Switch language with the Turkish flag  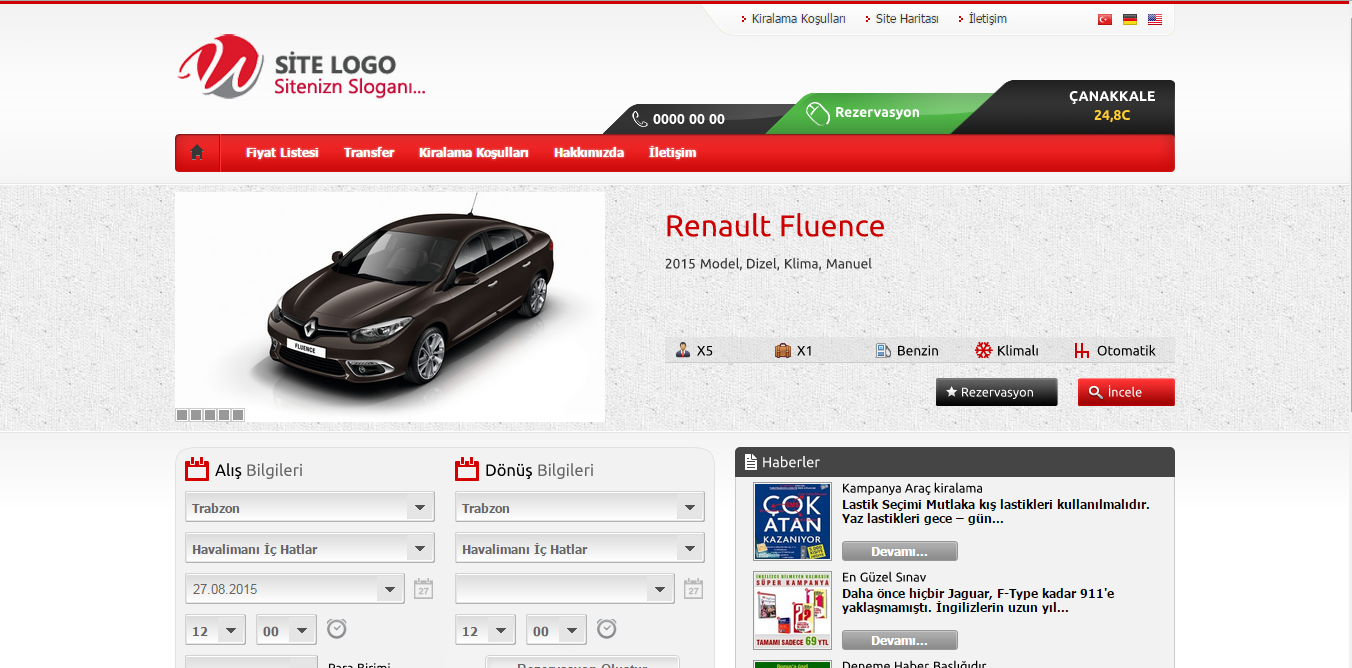(x=1105, y=19)
